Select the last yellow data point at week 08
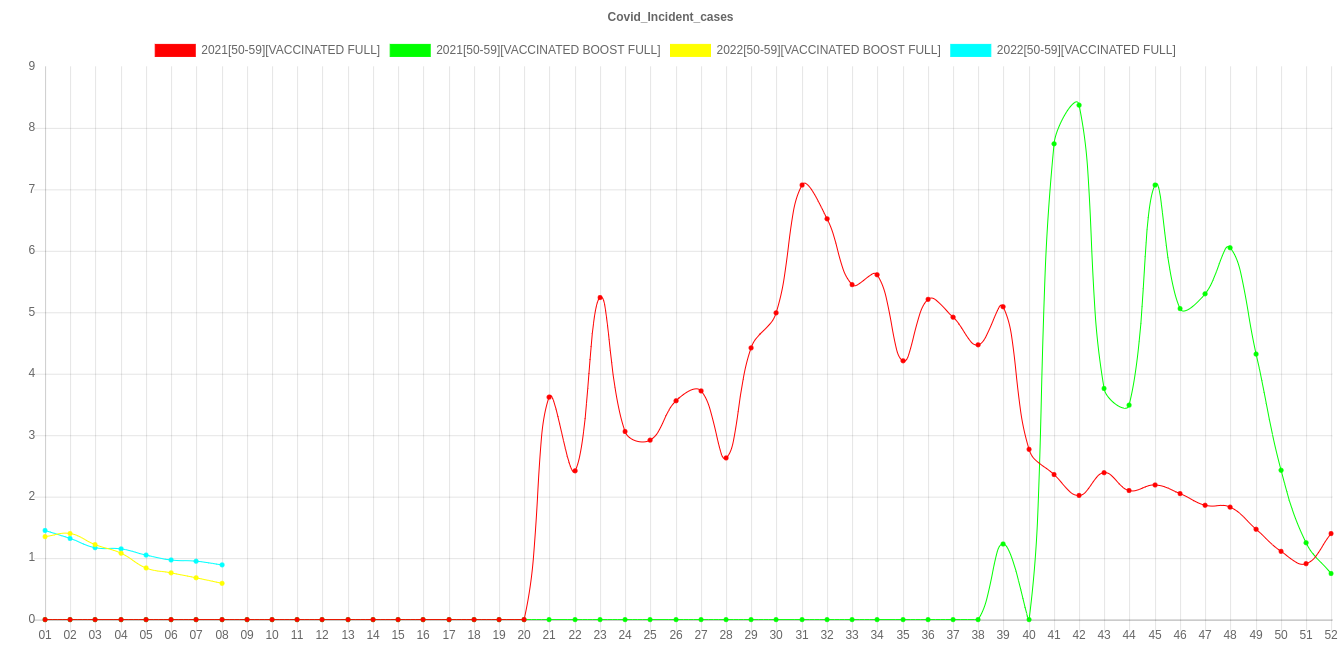 (222, 583)
